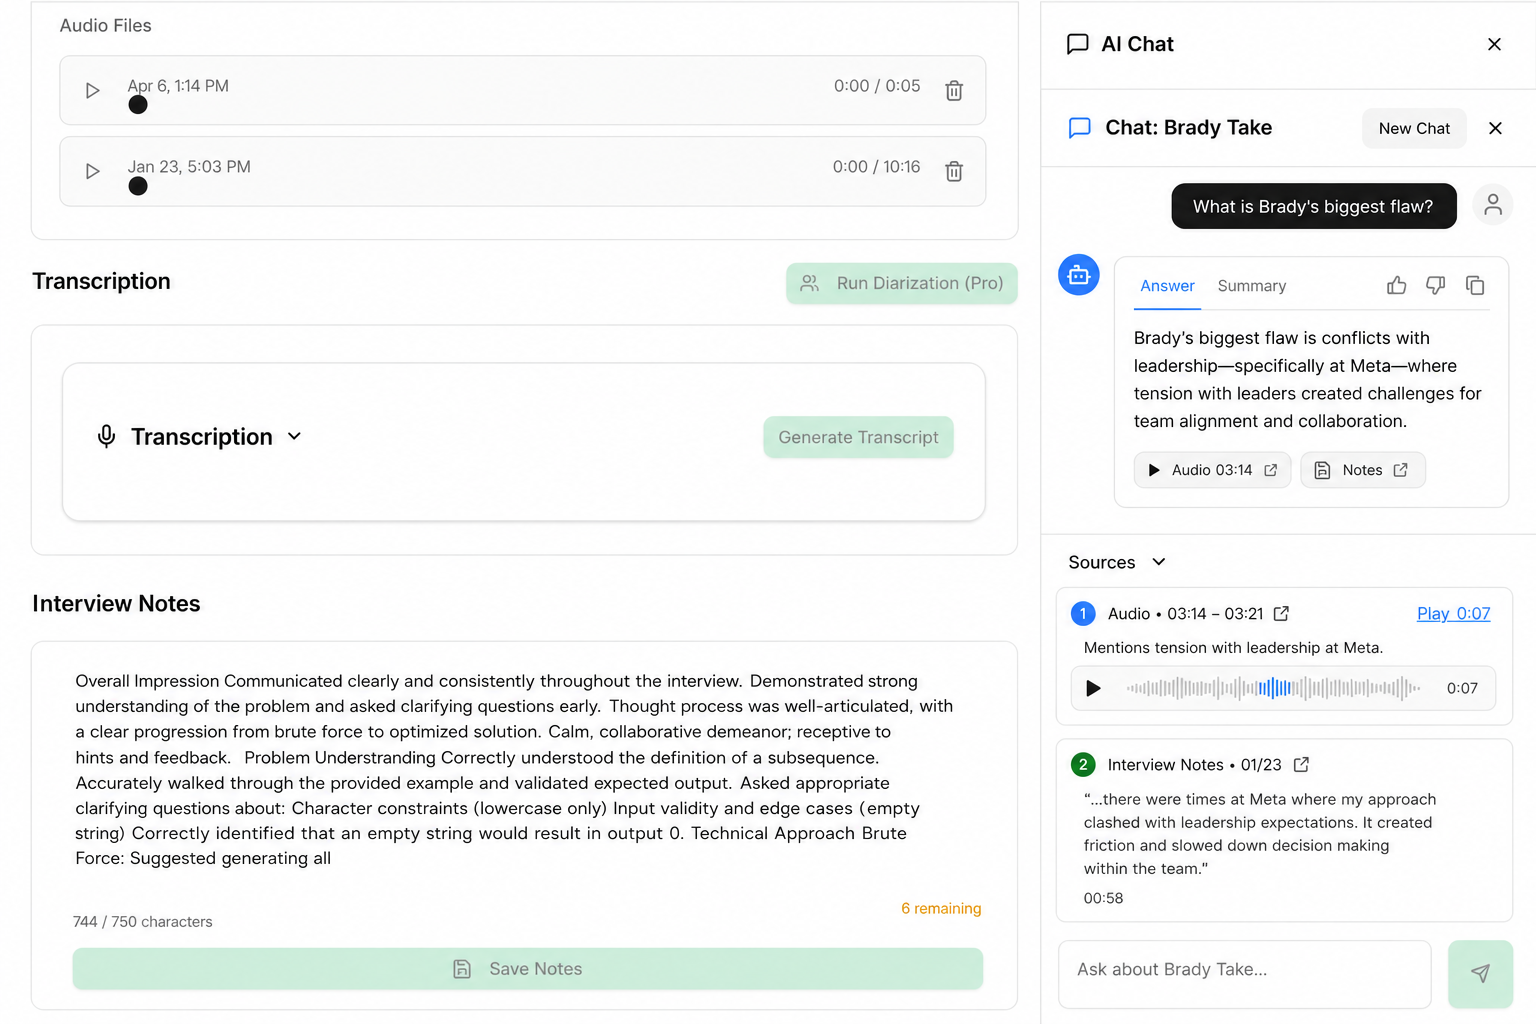Expand the Transcription dropdown chevron
This screenshot has height=1024, width=1536.
294,436
